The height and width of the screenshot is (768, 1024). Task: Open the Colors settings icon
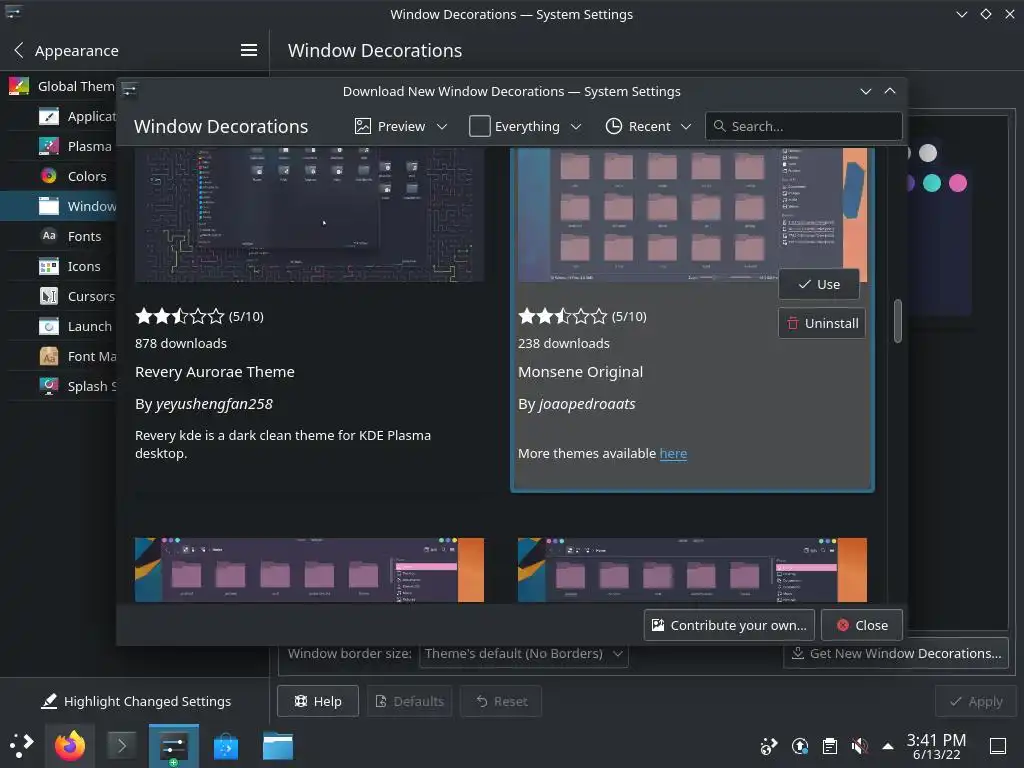coord(49,176)
